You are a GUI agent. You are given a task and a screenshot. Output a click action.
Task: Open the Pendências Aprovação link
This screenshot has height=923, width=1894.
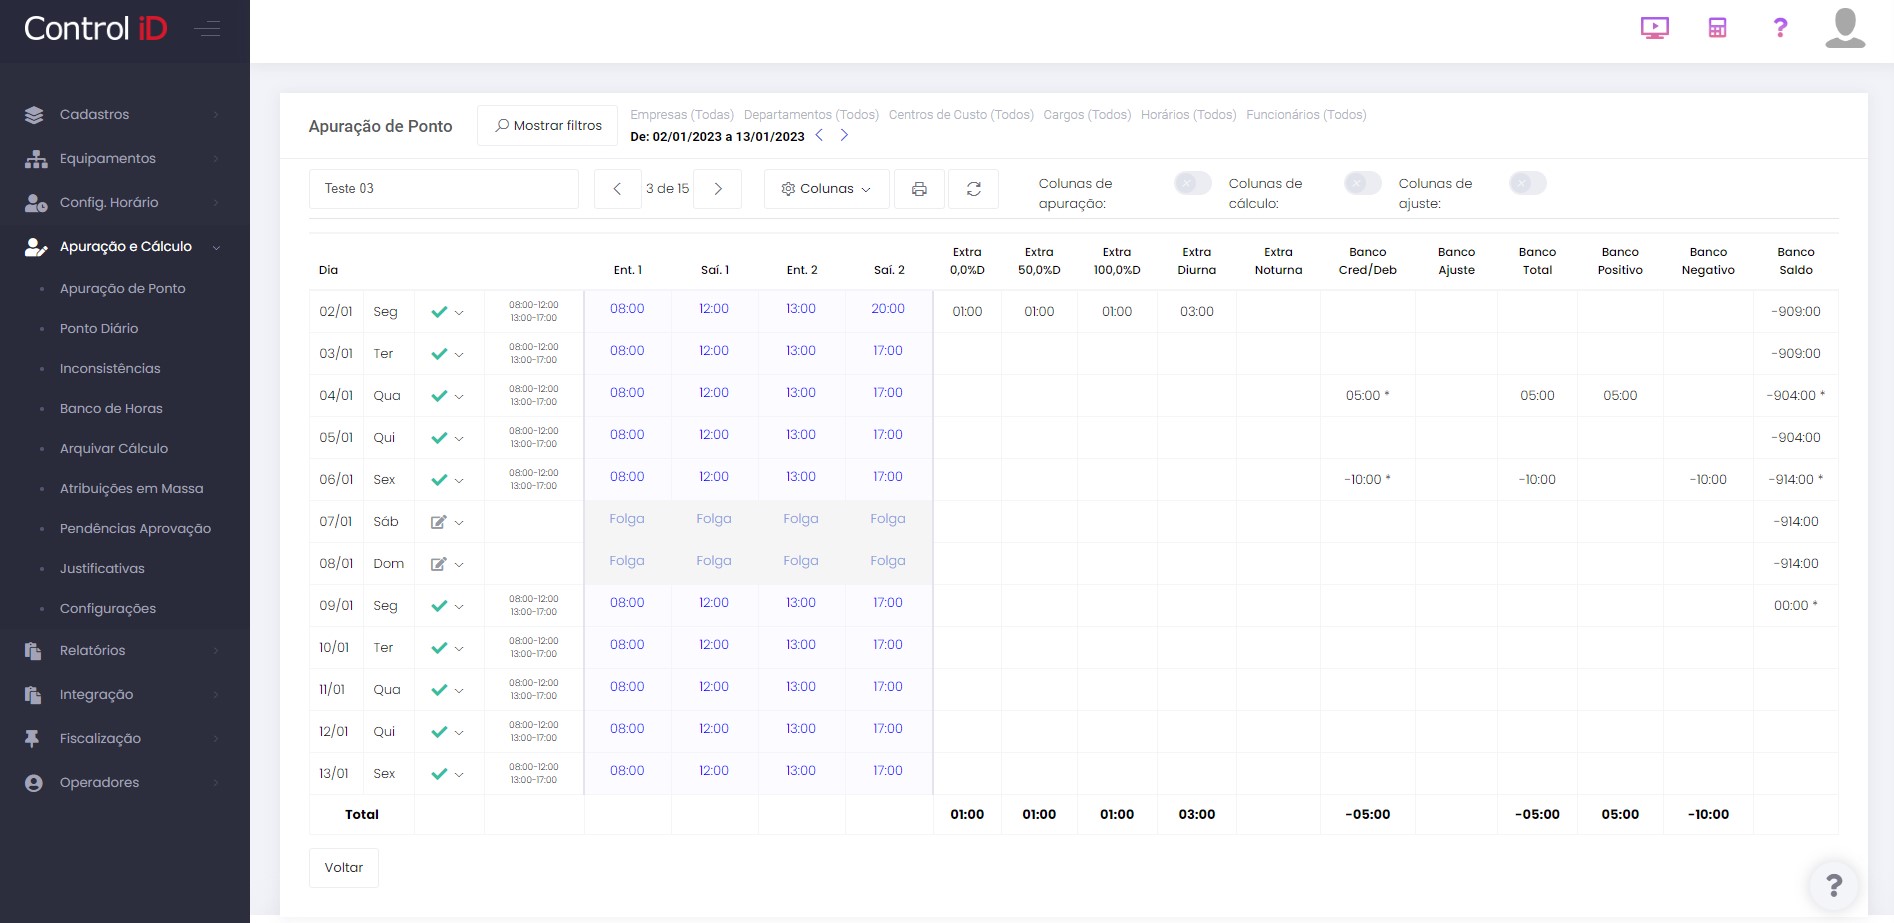click(136, 529)
